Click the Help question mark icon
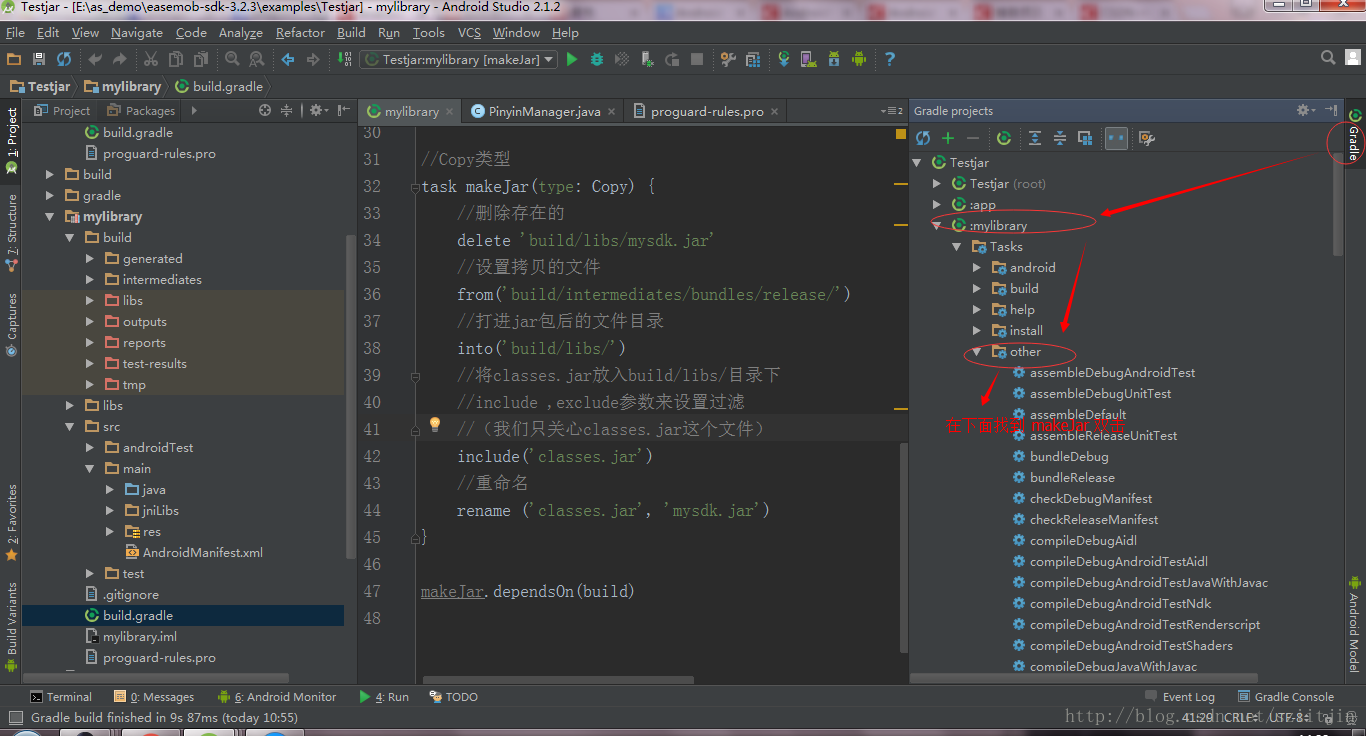The height and width of the screenshot is (736, 1366). point(890,60)
